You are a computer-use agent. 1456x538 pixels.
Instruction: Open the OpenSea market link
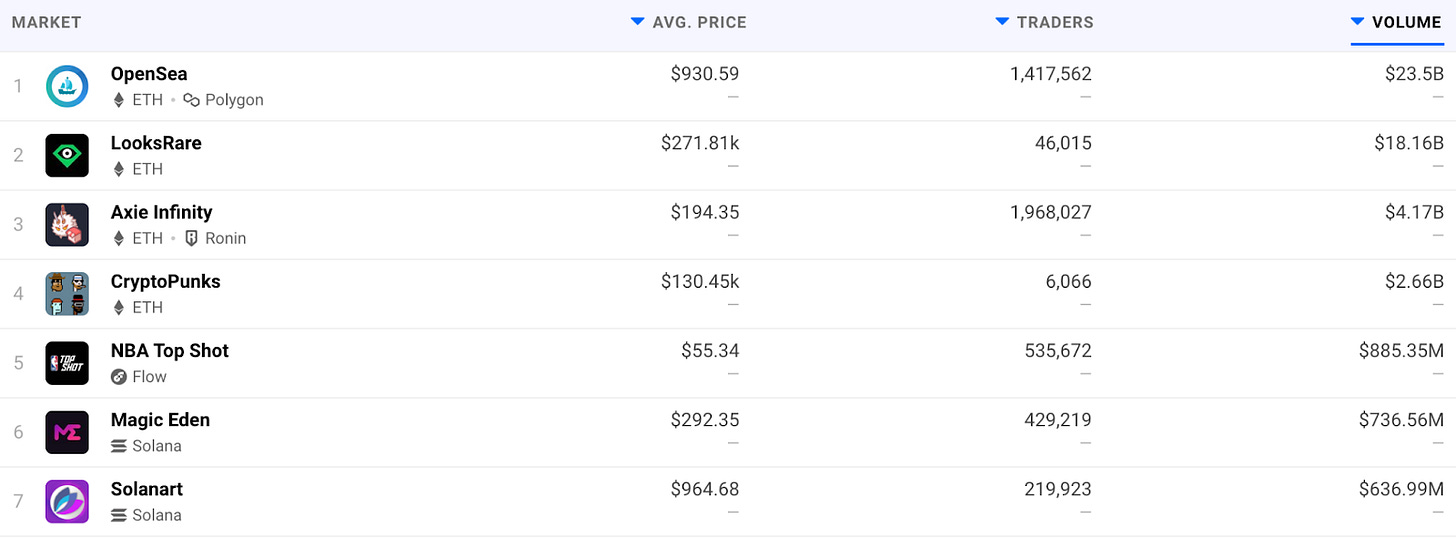coord(149,74)
